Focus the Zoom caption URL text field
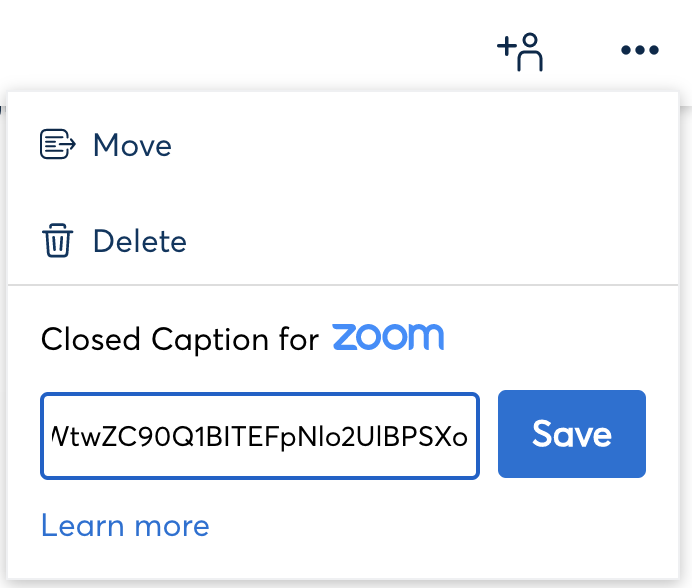The height and width of the screenshot is (588, 692). coord(260,436)
